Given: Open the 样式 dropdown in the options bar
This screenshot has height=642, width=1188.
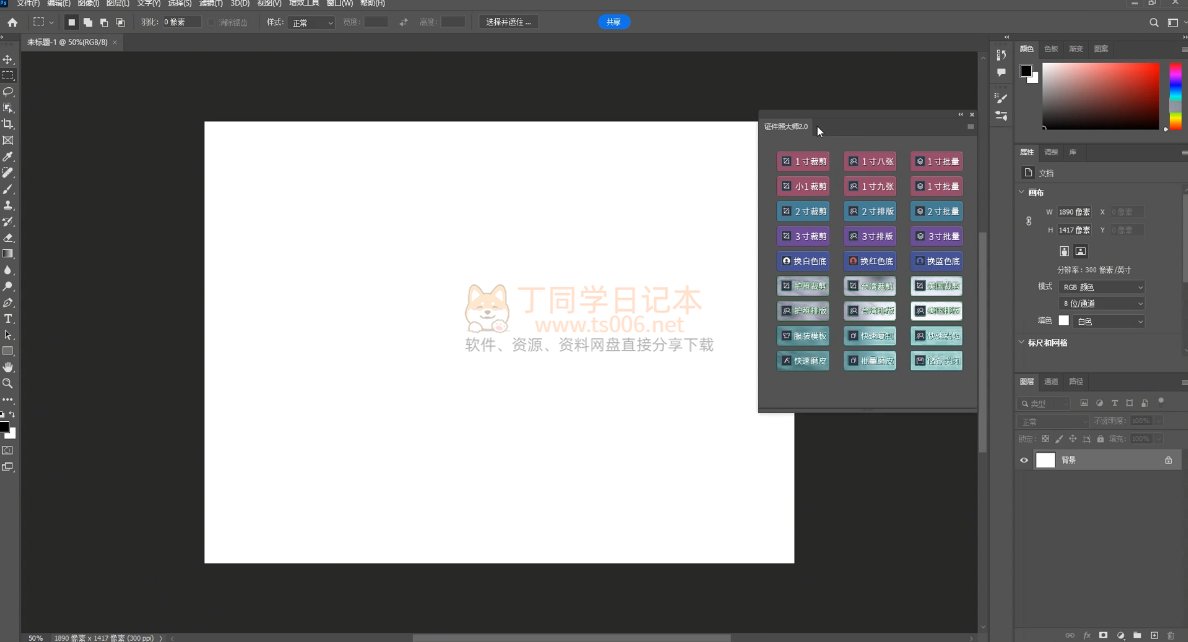Looking at the screenshot, I should coord(312,22).
